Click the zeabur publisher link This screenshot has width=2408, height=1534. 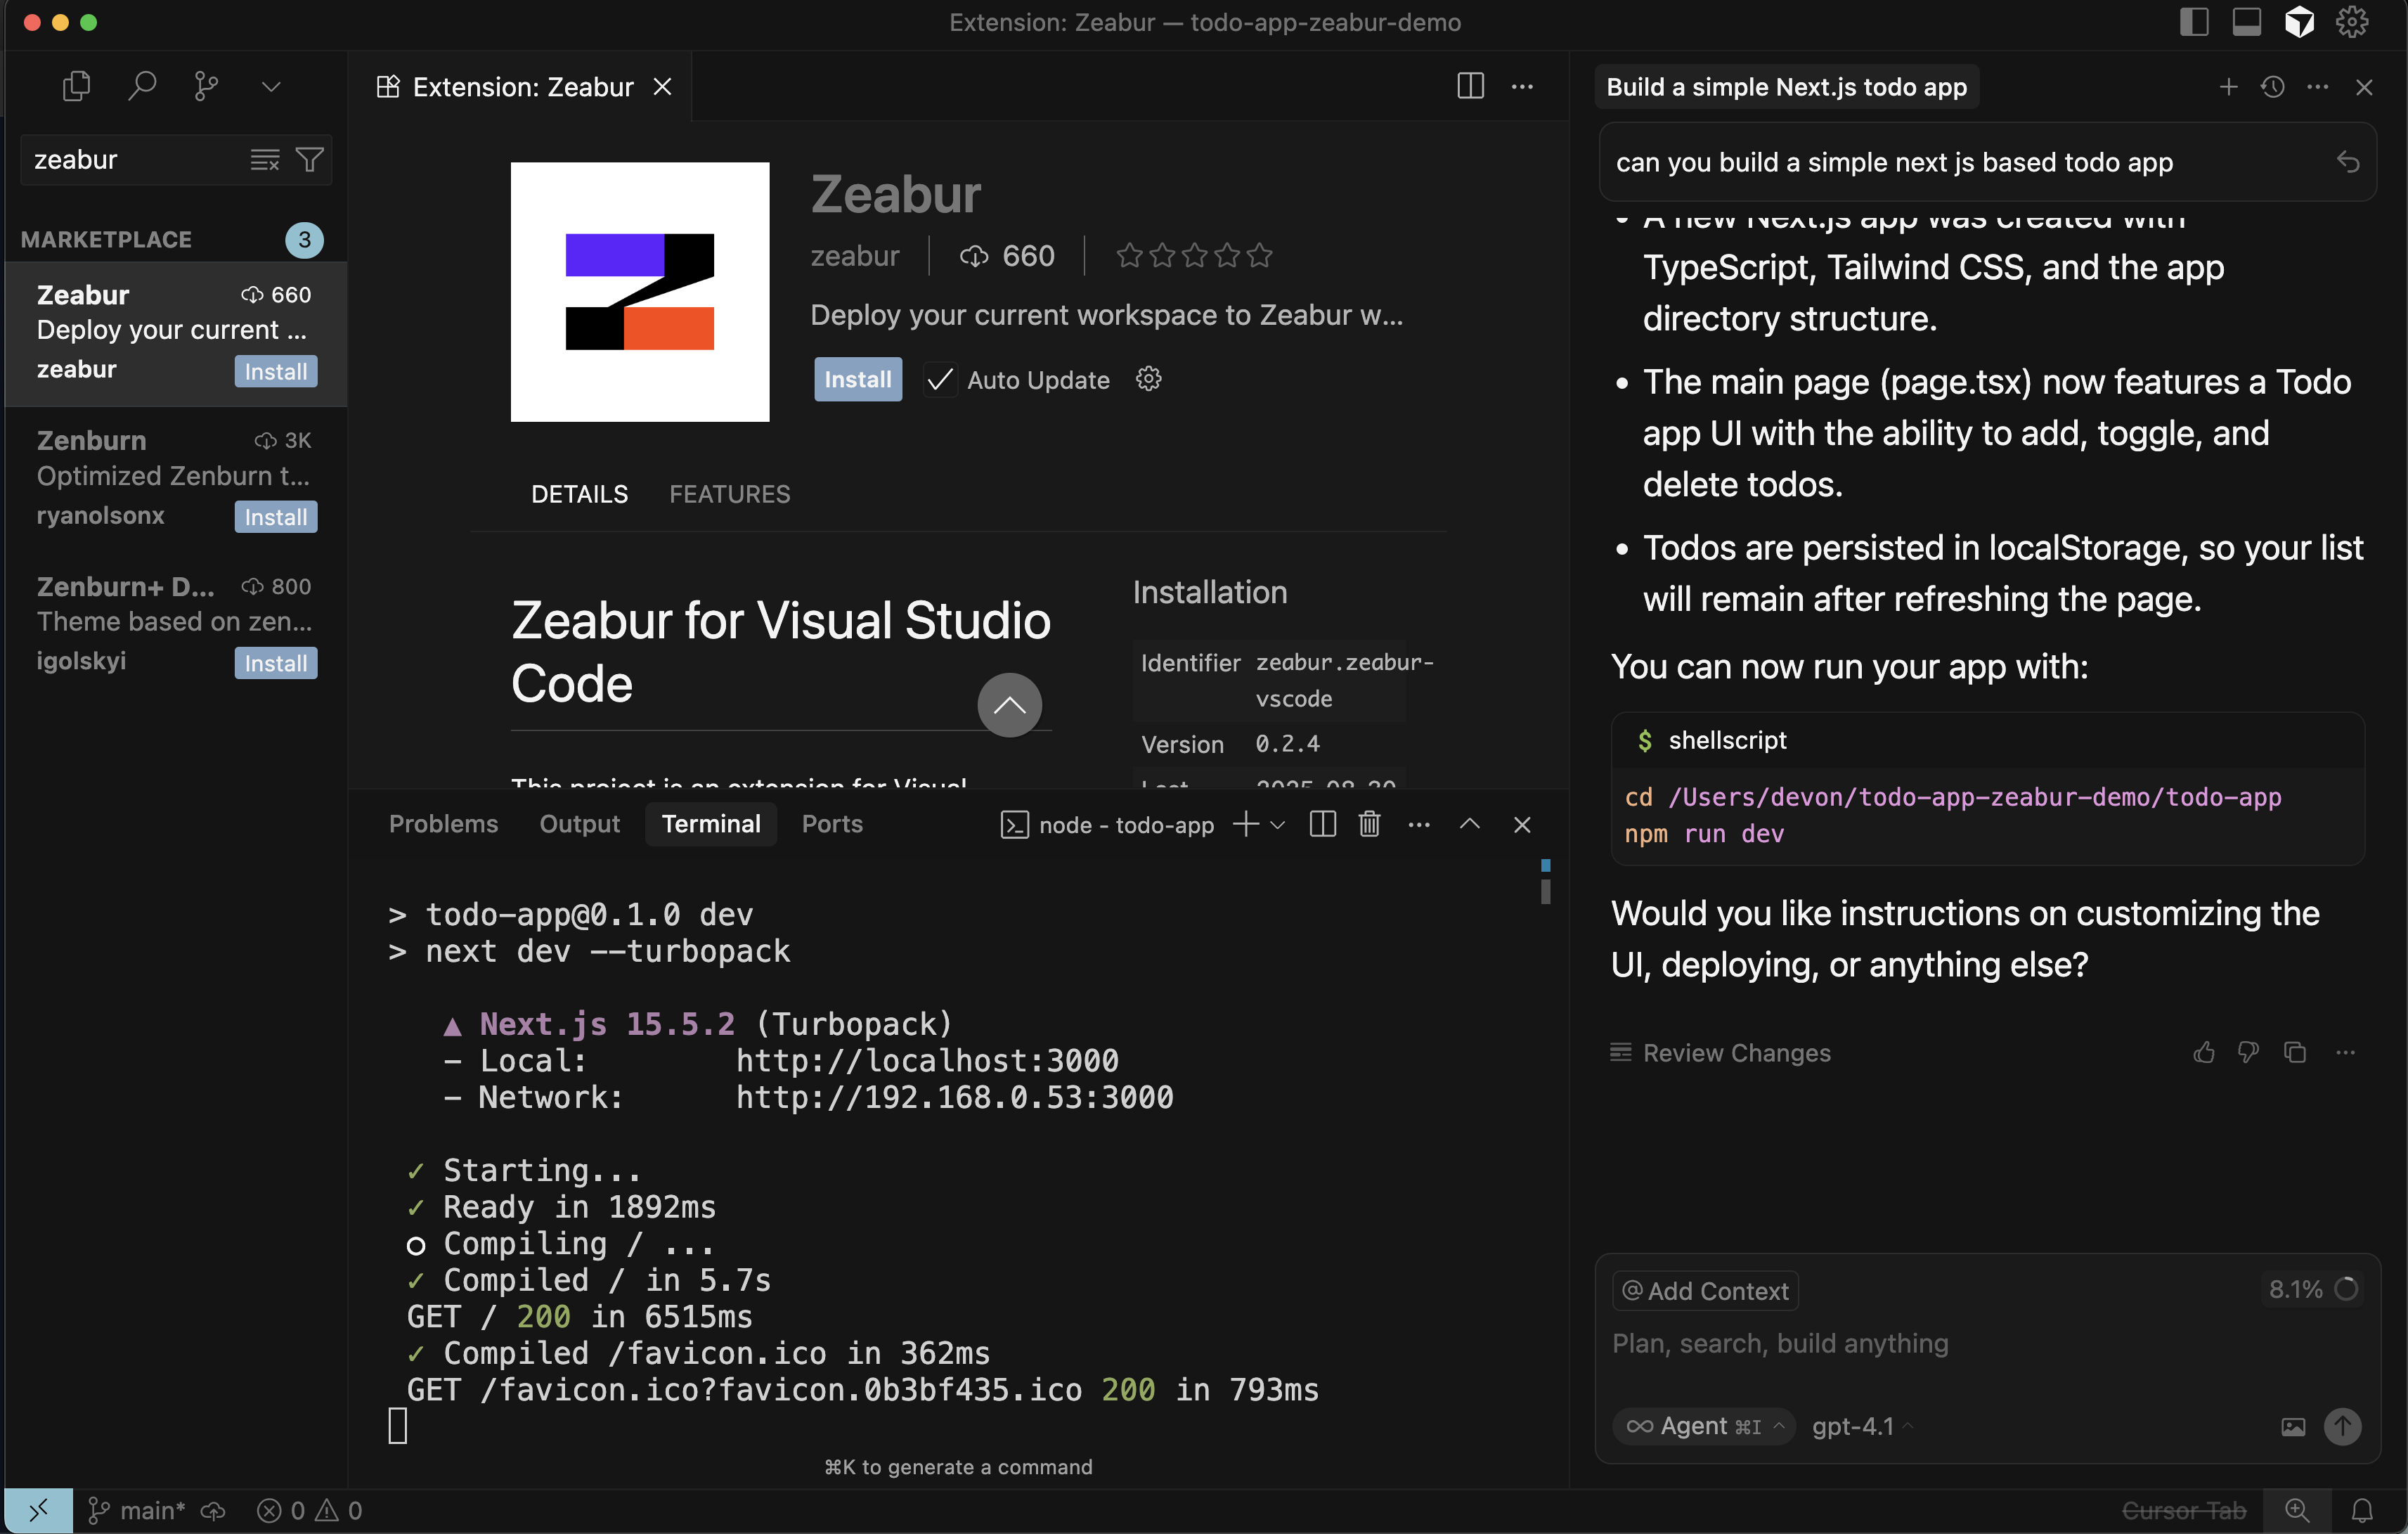pos(855,256)
